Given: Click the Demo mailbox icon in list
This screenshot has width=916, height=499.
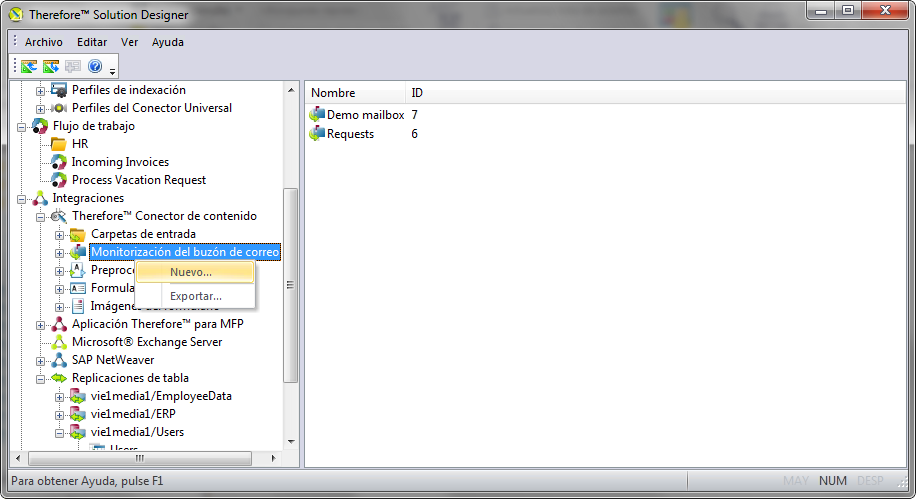Looking at the screenshot, I should [317, 115].
